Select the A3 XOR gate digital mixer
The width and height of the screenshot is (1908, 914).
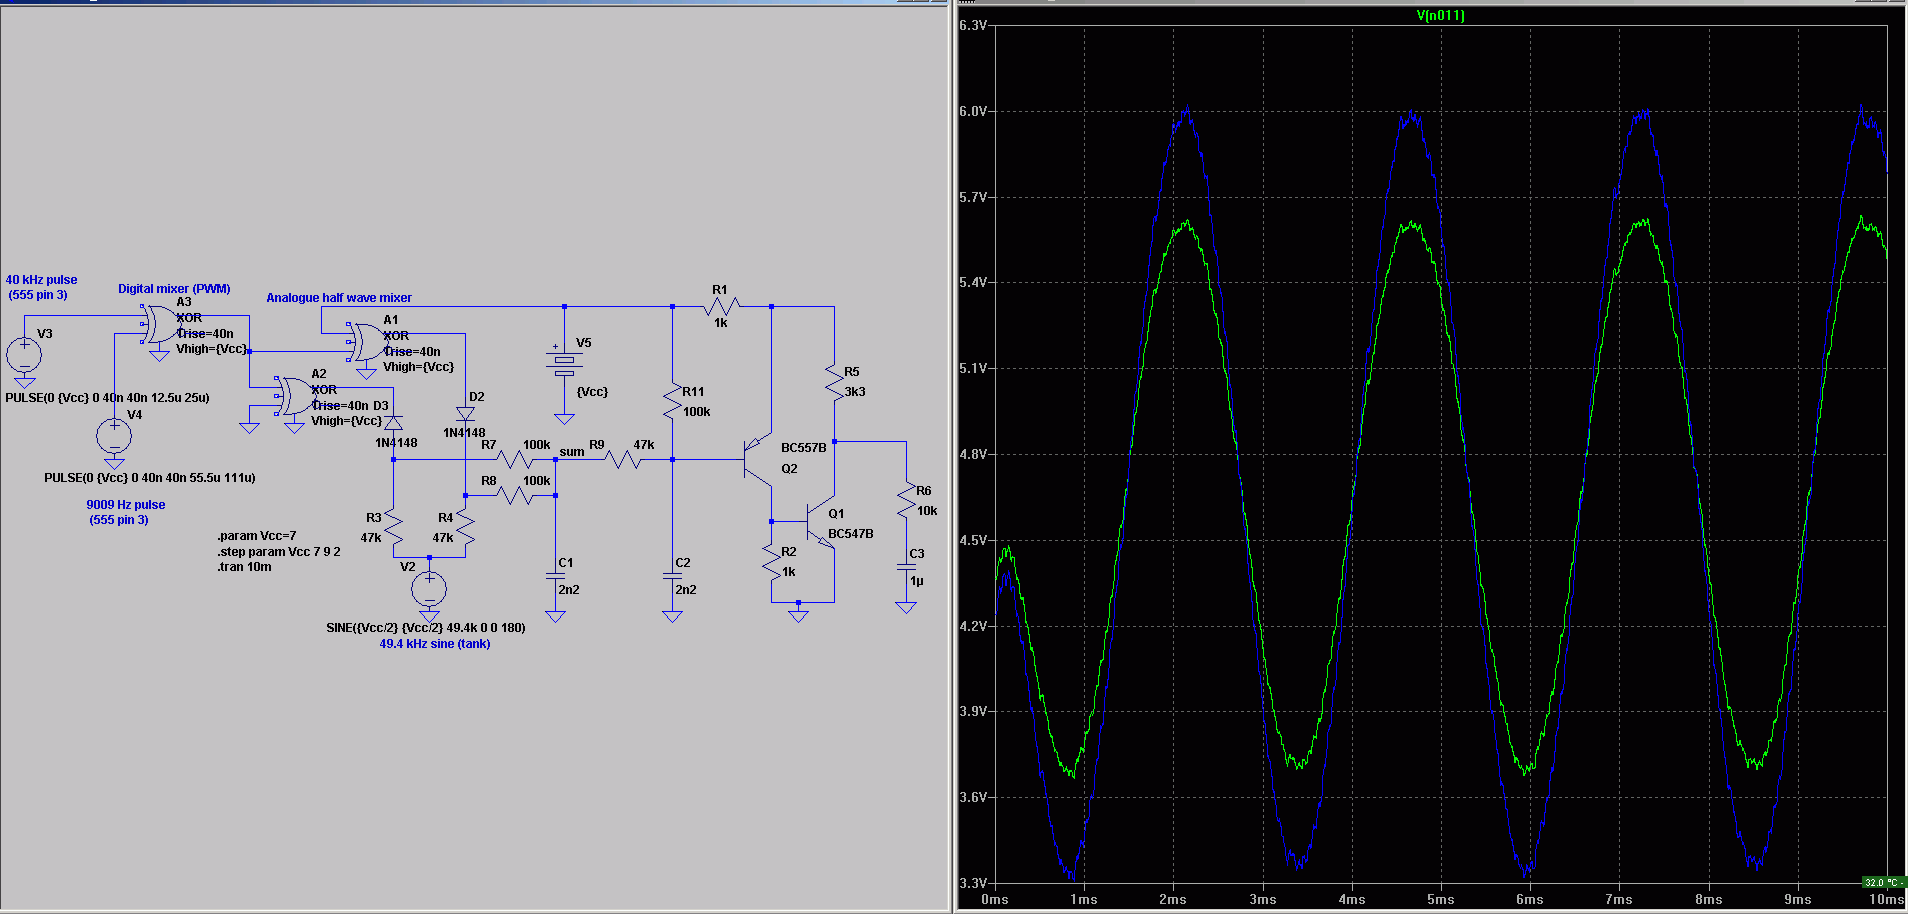(x=160, y=325)
